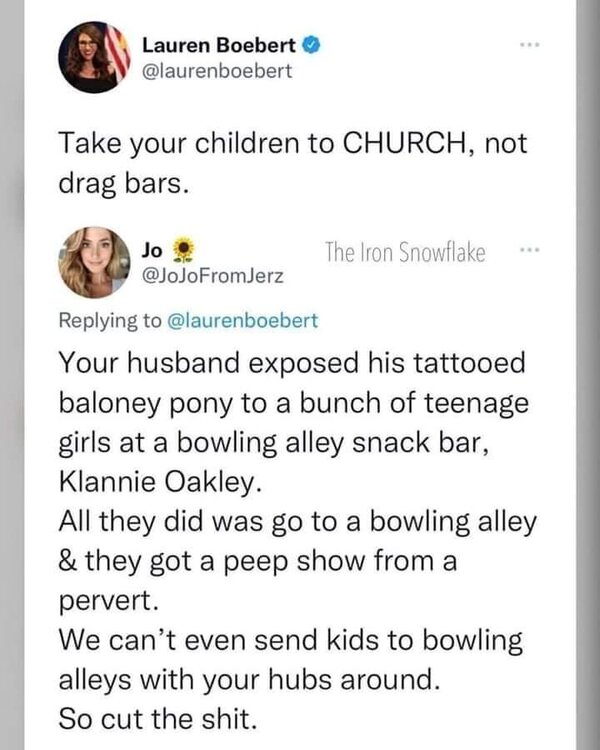The width and height of the screenshot is (600, 750).
Task: Open the @JoJoFromJerz handle
Action: point(214,276)
